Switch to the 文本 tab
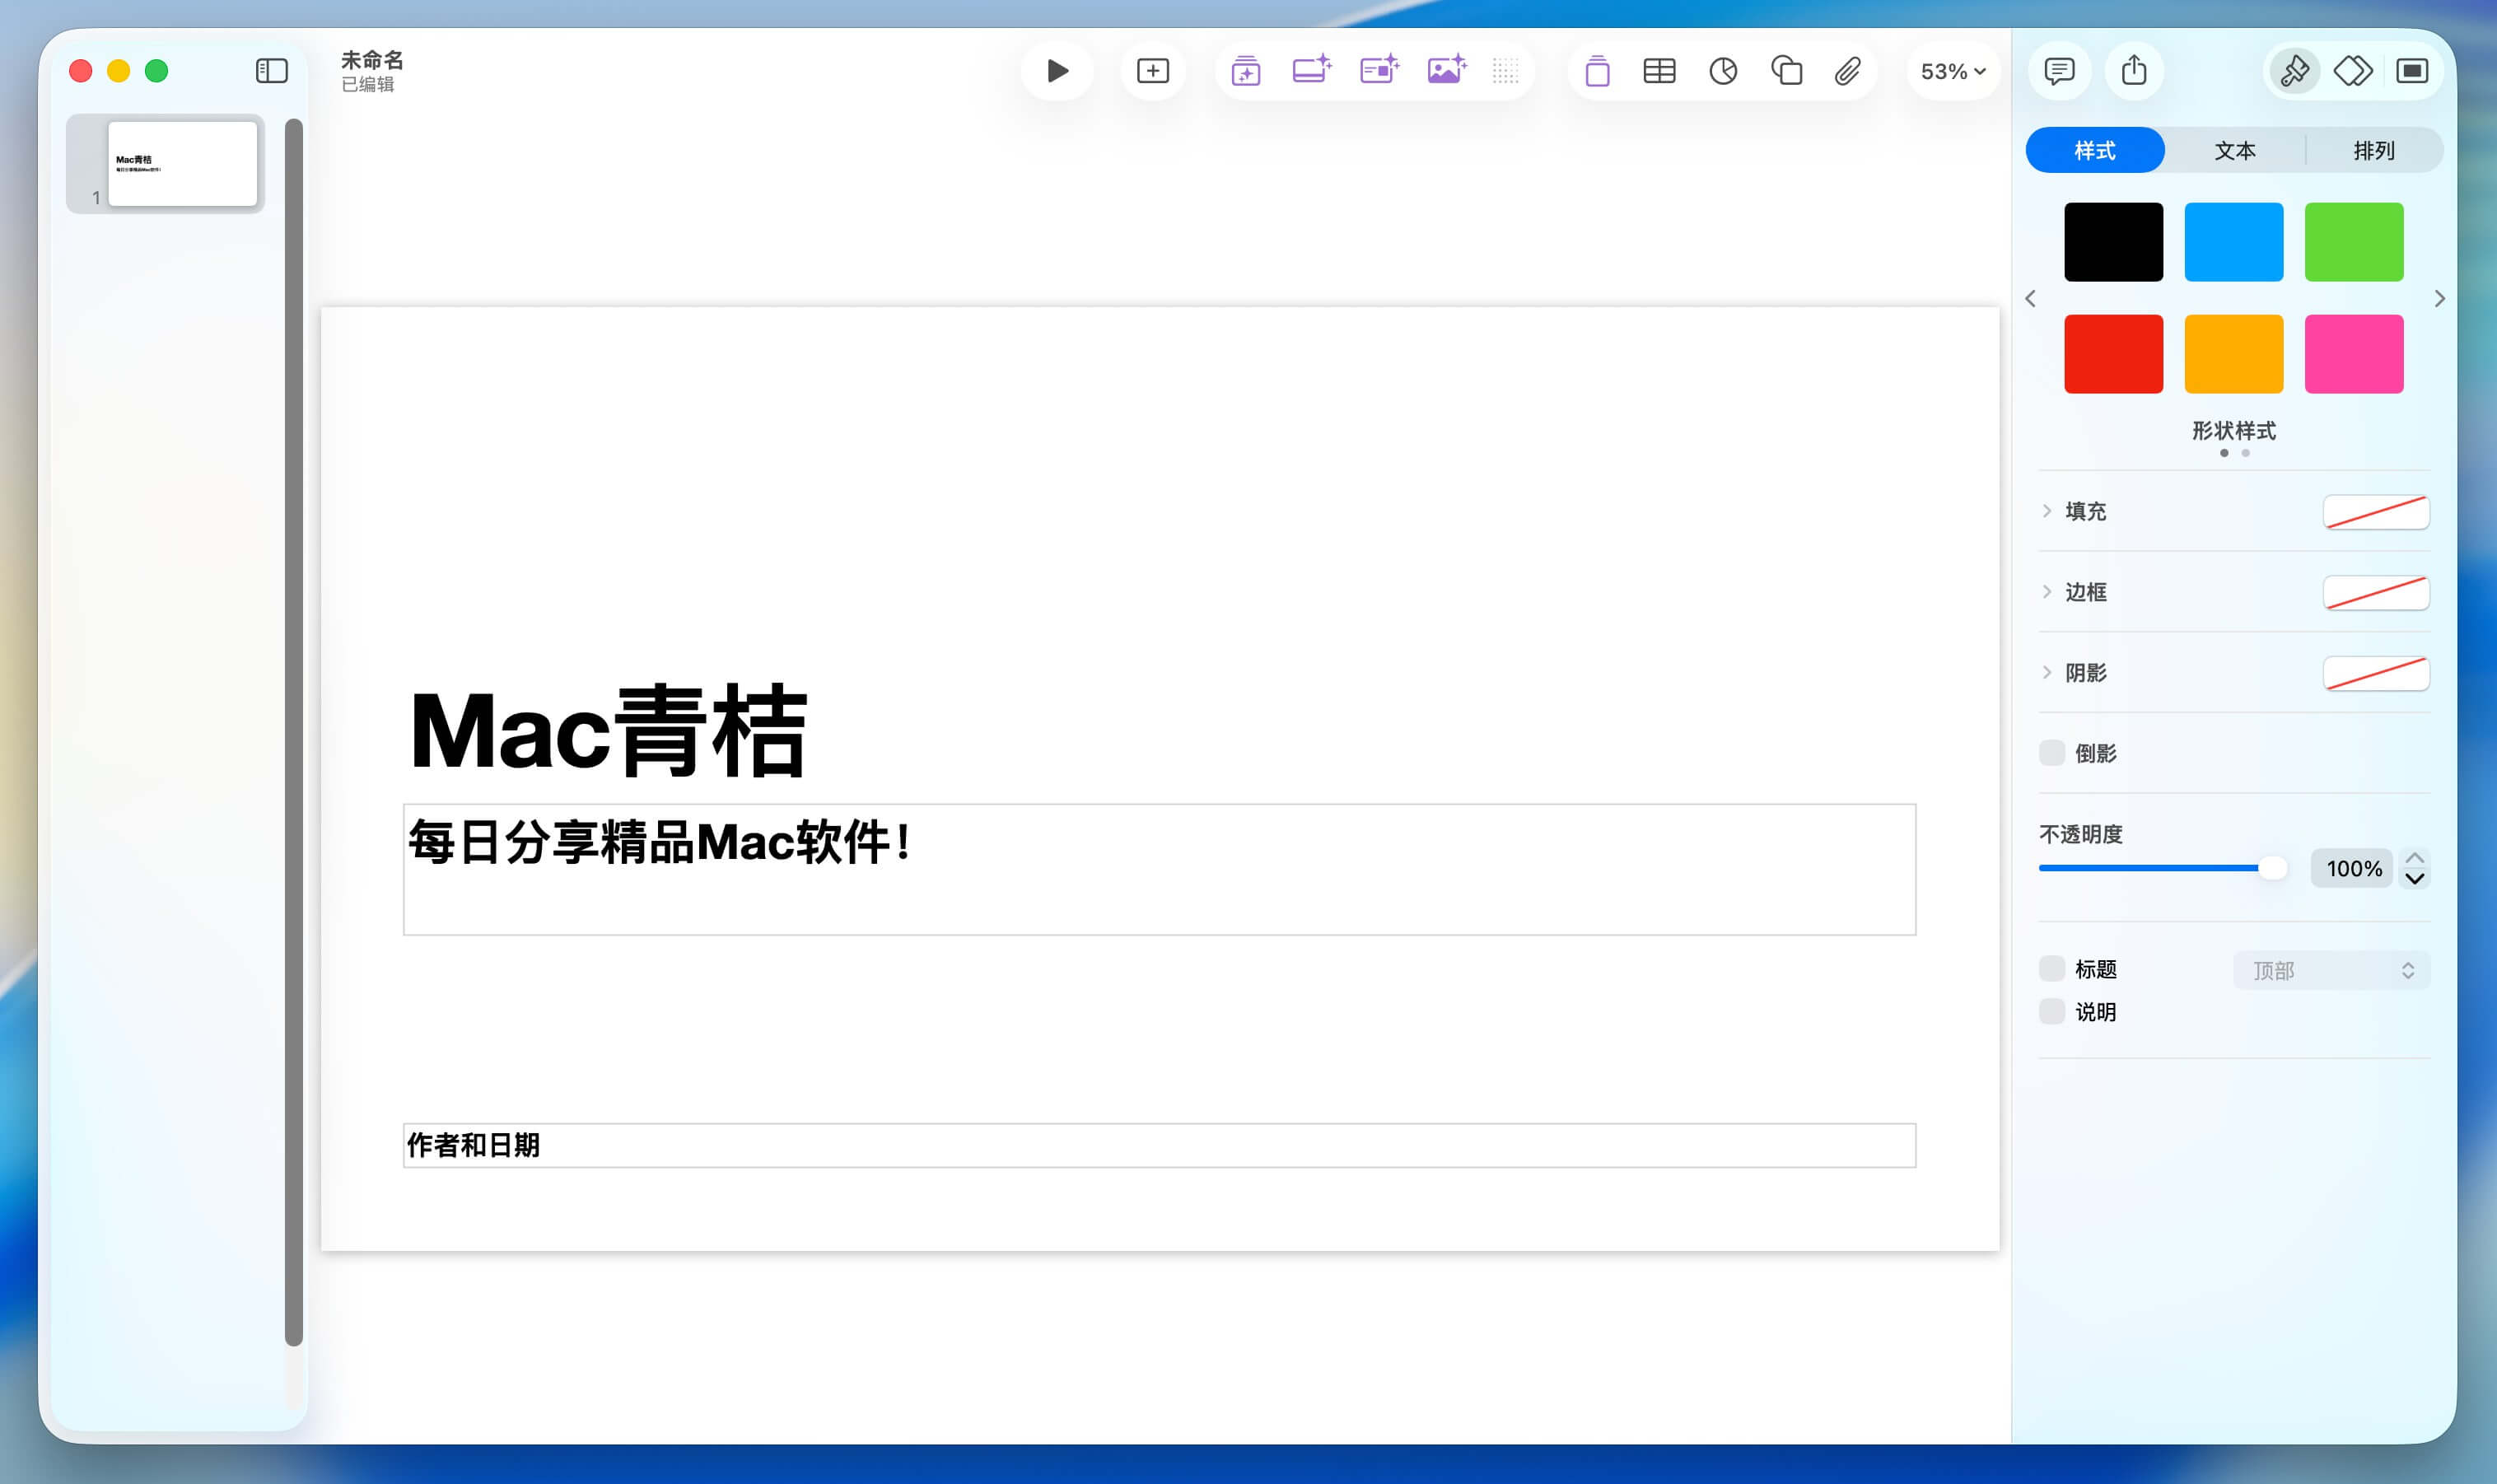The width and height of the screenshot is (2497, 1484). (2234, 150)
